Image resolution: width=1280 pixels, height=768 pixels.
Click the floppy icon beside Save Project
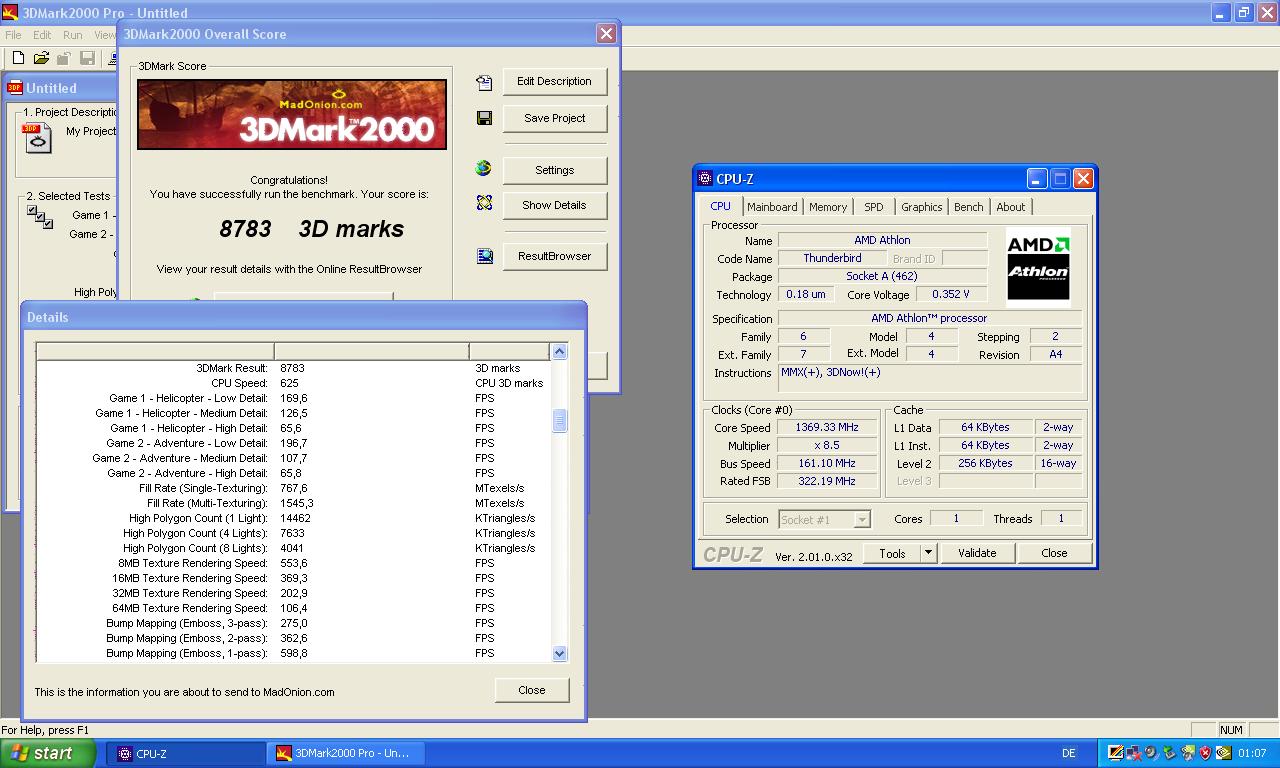484,118
